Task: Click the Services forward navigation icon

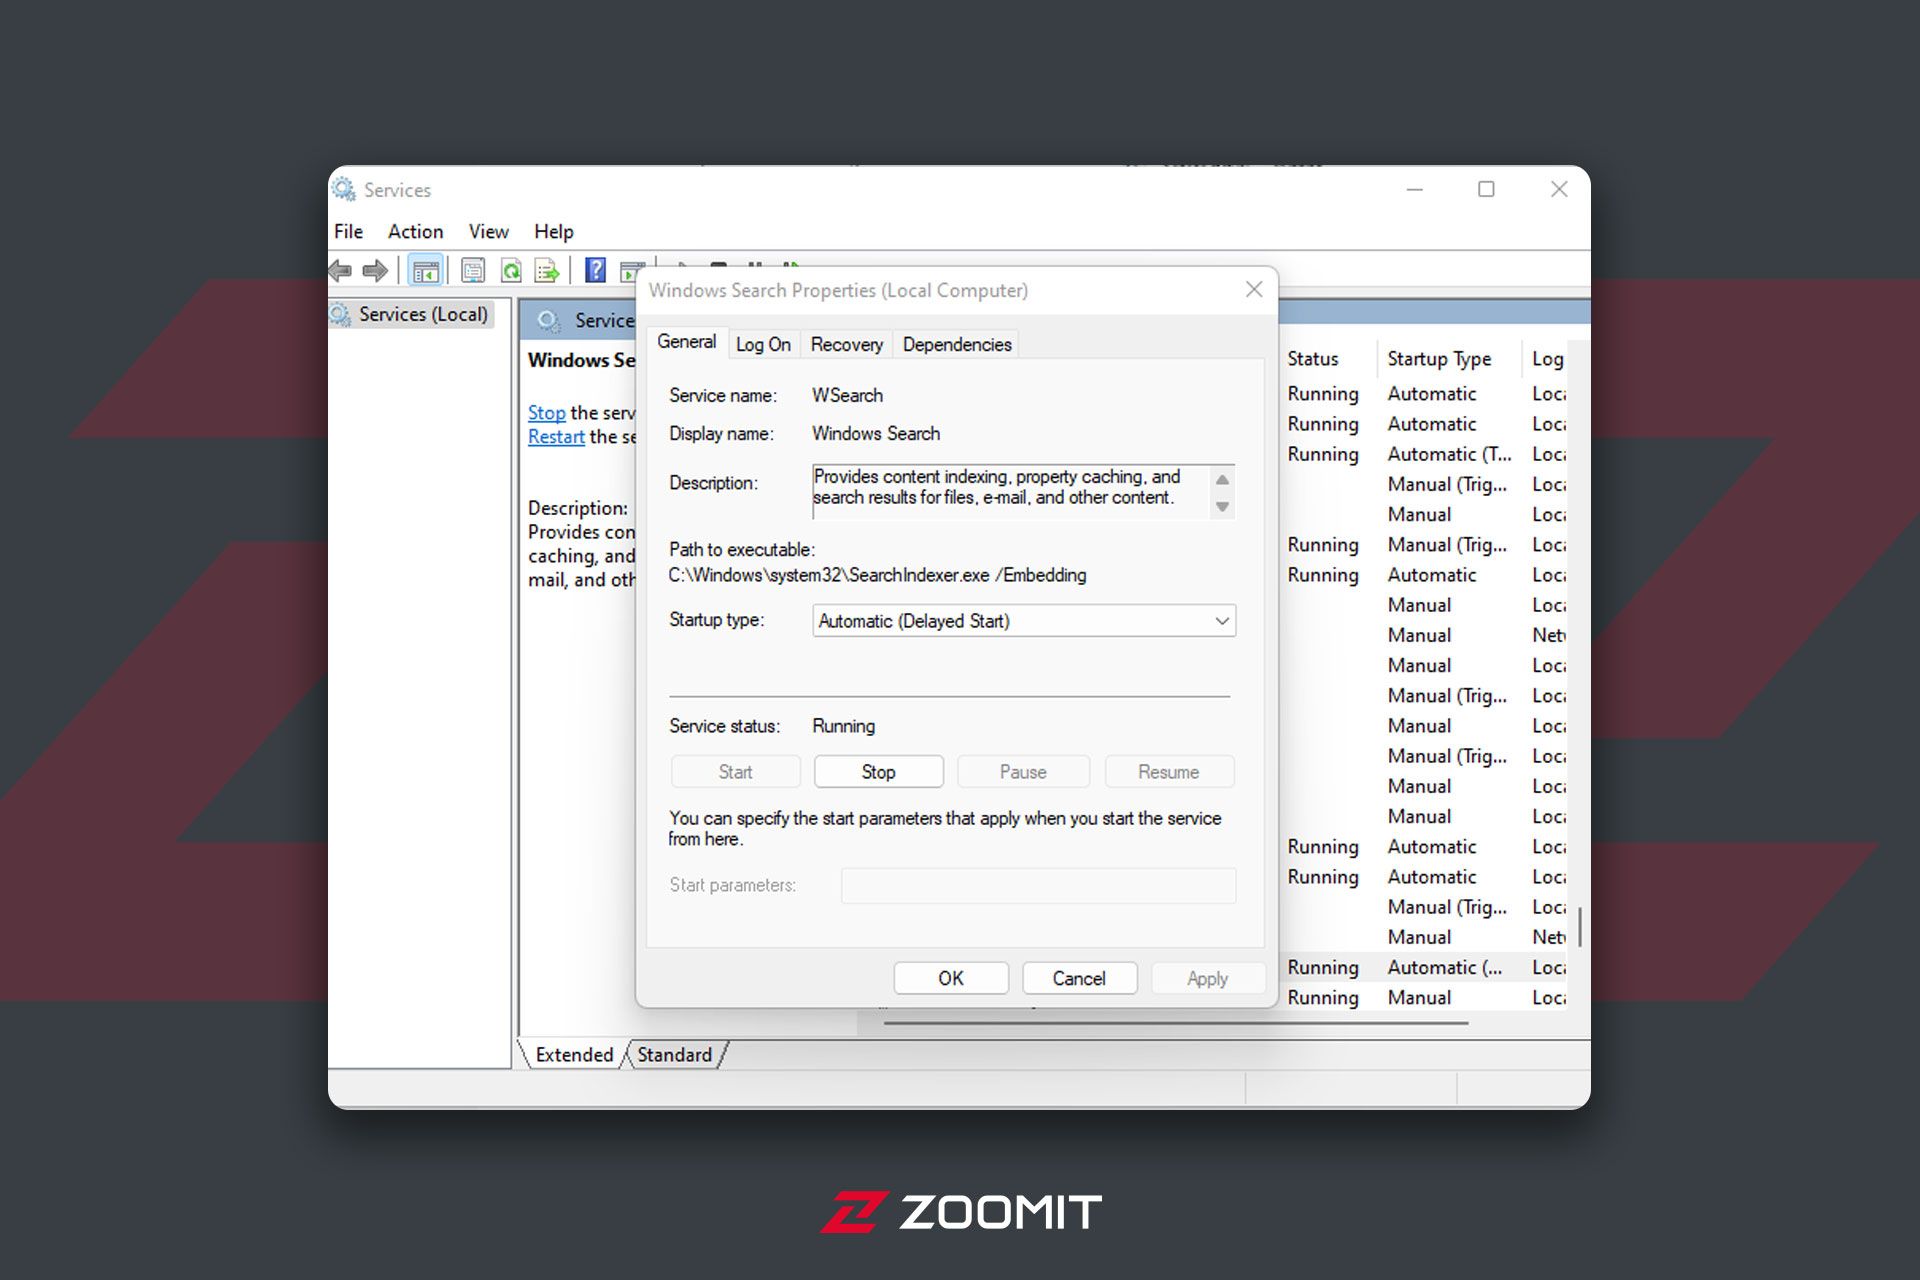Action: tap(374, 274)
